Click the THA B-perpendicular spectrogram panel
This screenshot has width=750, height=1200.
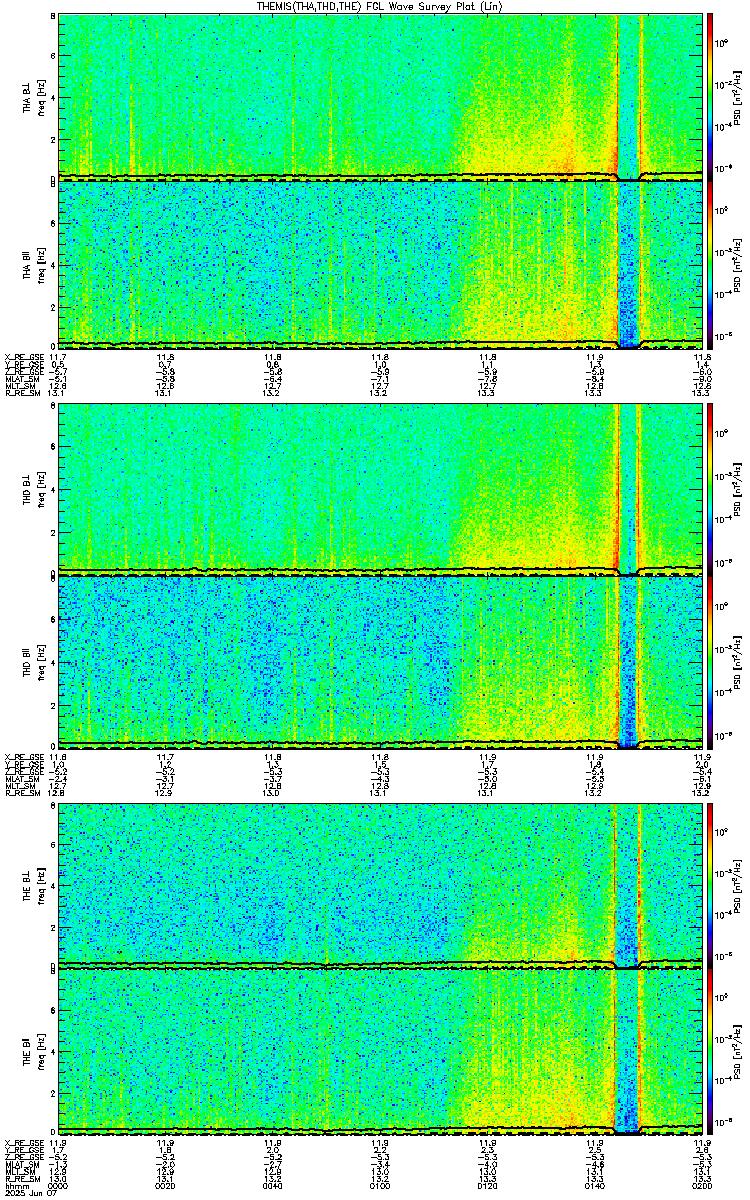click(x=380, y=96)
